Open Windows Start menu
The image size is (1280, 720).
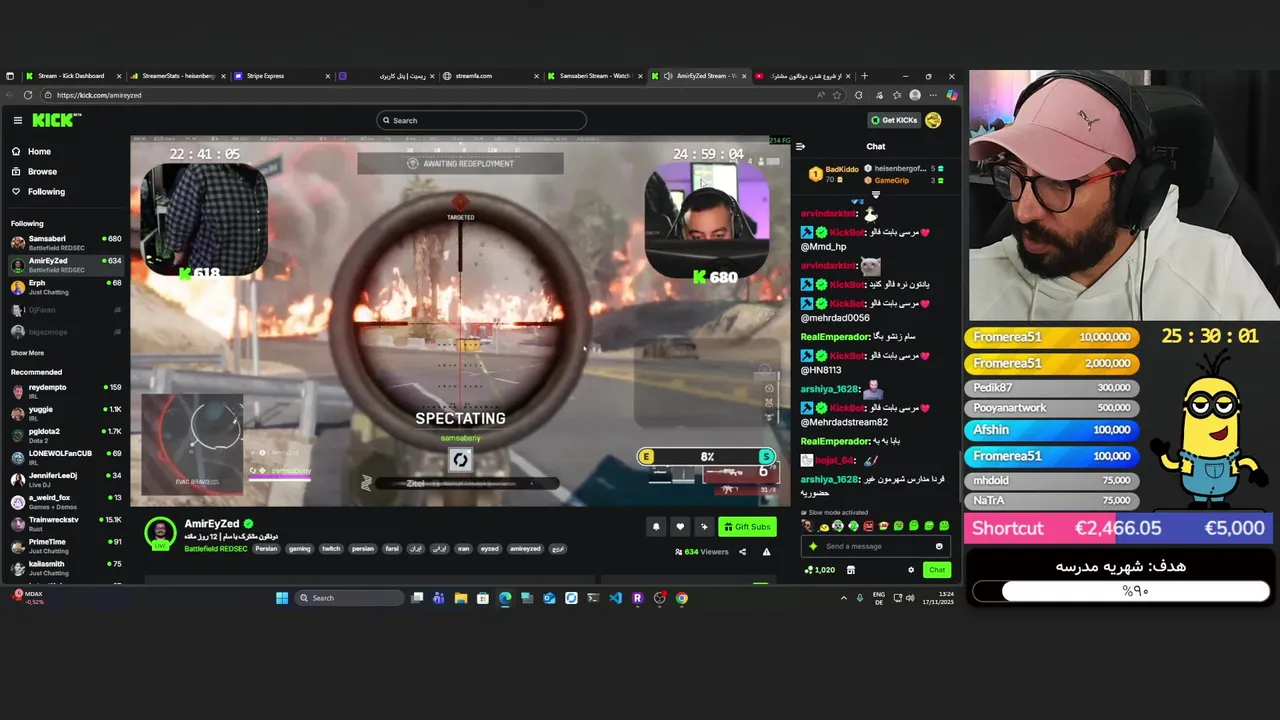(x=282, y=598)
